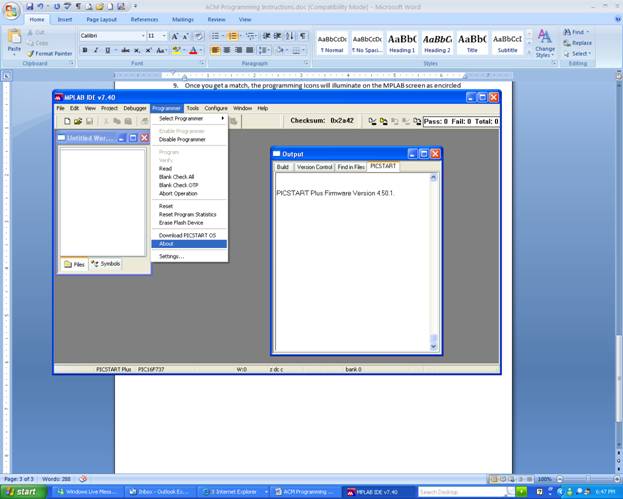The image size is (623, 499).
Task: Click the 100% zoom level in status bar
Action: [x=544, y=479]
